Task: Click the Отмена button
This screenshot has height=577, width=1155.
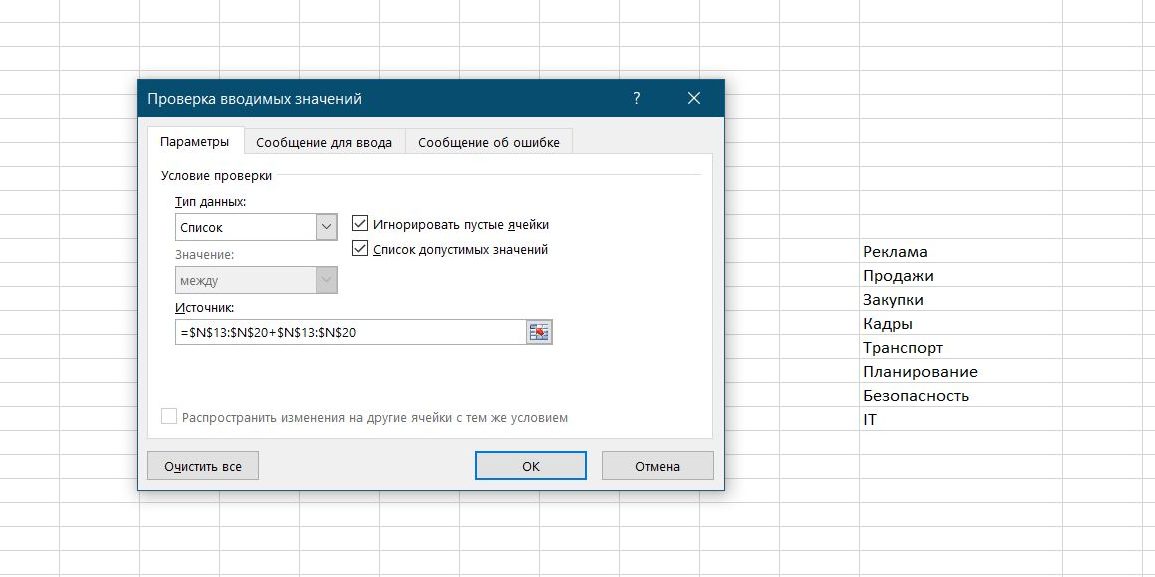Action: pyautogui.click(x=657, y=466)
